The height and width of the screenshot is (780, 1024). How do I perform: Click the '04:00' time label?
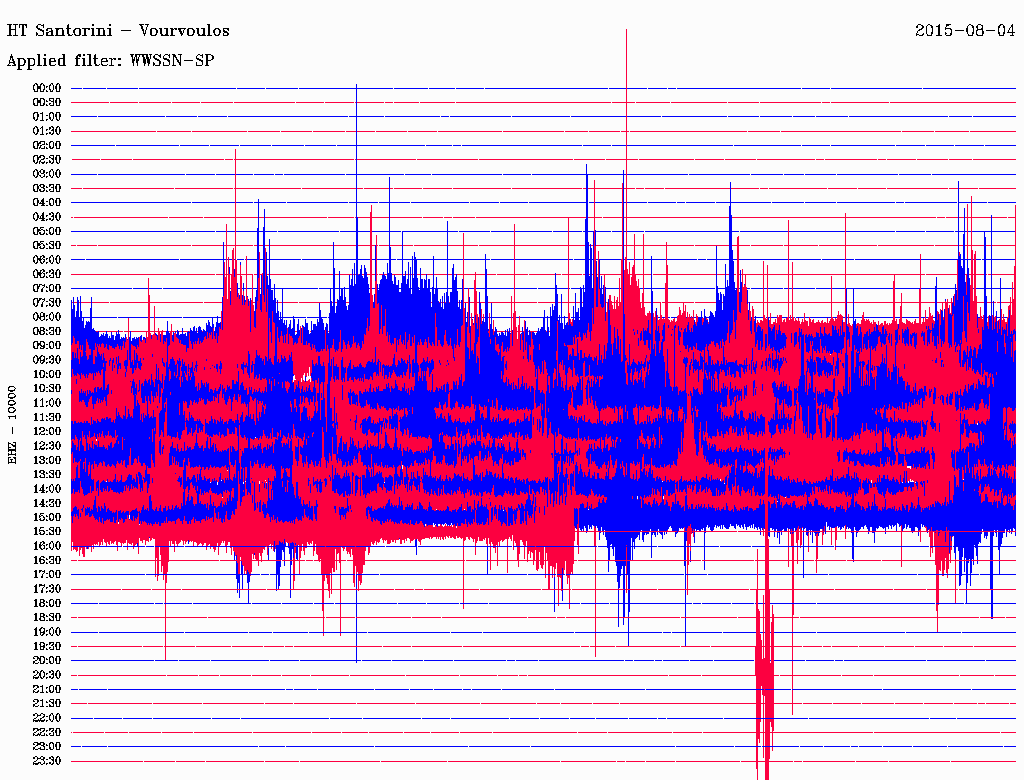pyautogui.click(x=47, y=203)
